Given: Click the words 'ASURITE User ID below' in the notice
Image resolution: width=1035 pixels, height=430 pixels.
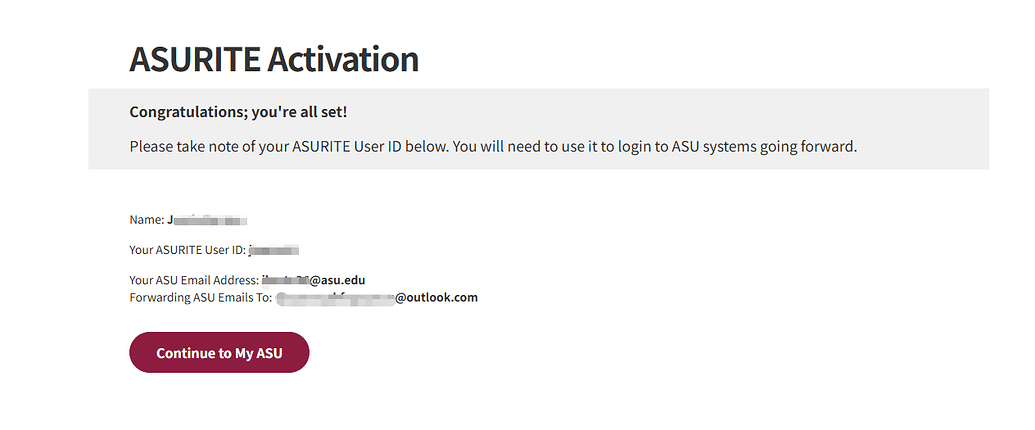Looking at the screenshot, I should tap(370, 147).
